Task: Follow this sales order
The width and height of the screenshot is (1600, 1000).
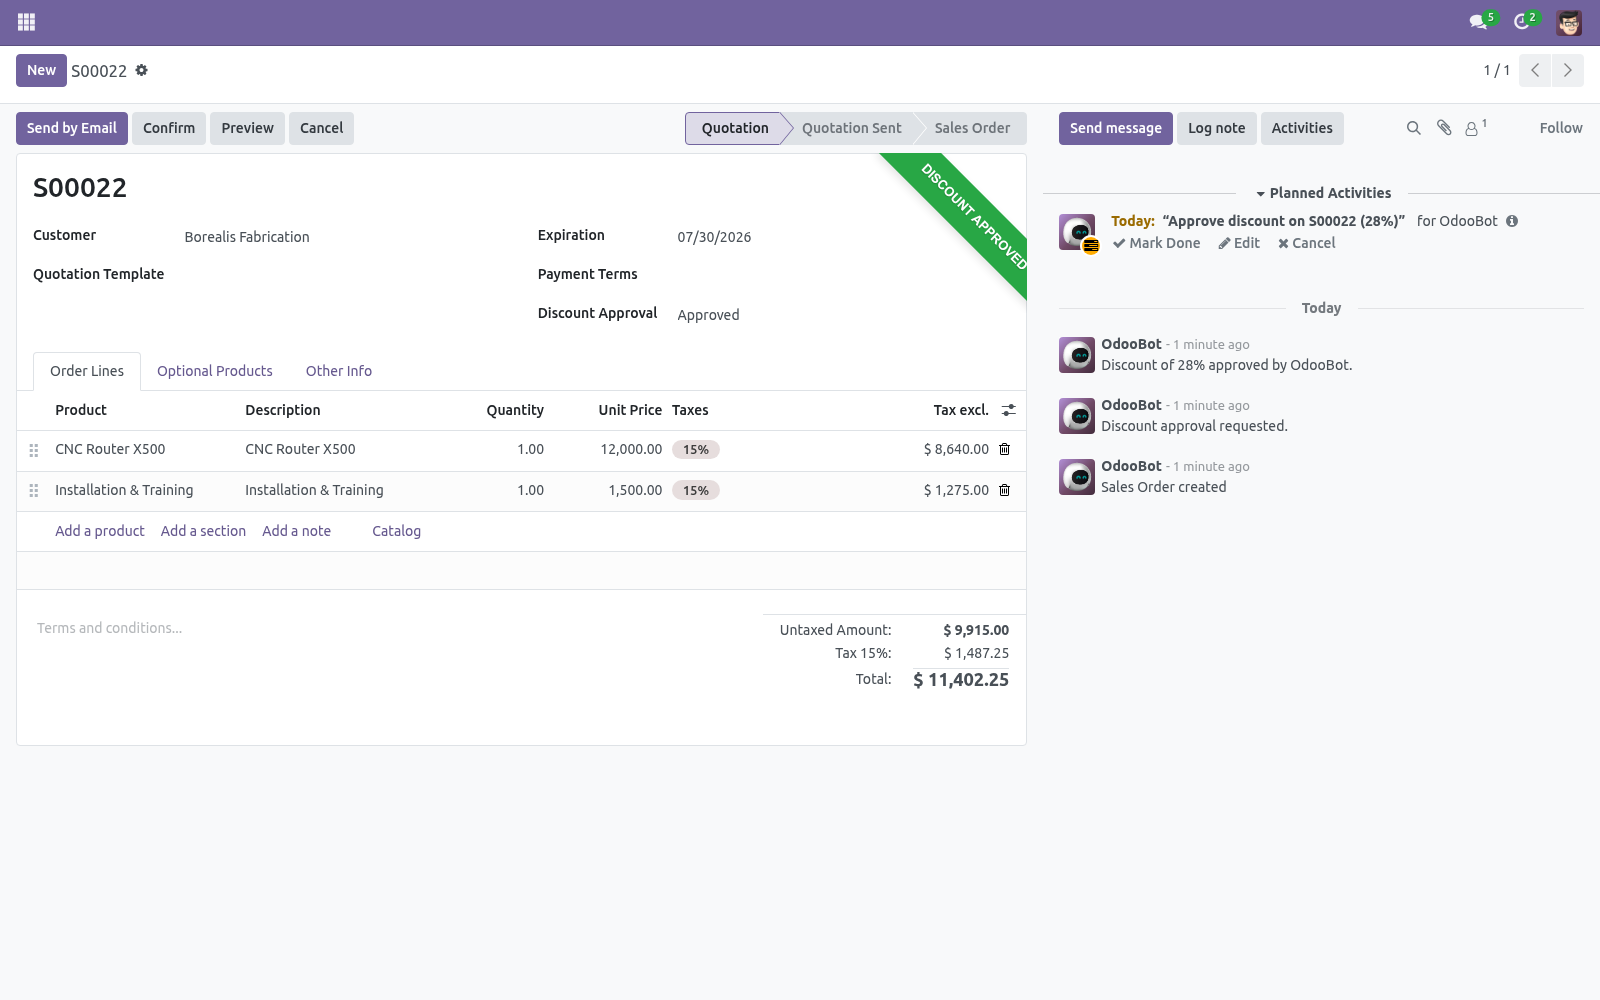Action: 1561,128
